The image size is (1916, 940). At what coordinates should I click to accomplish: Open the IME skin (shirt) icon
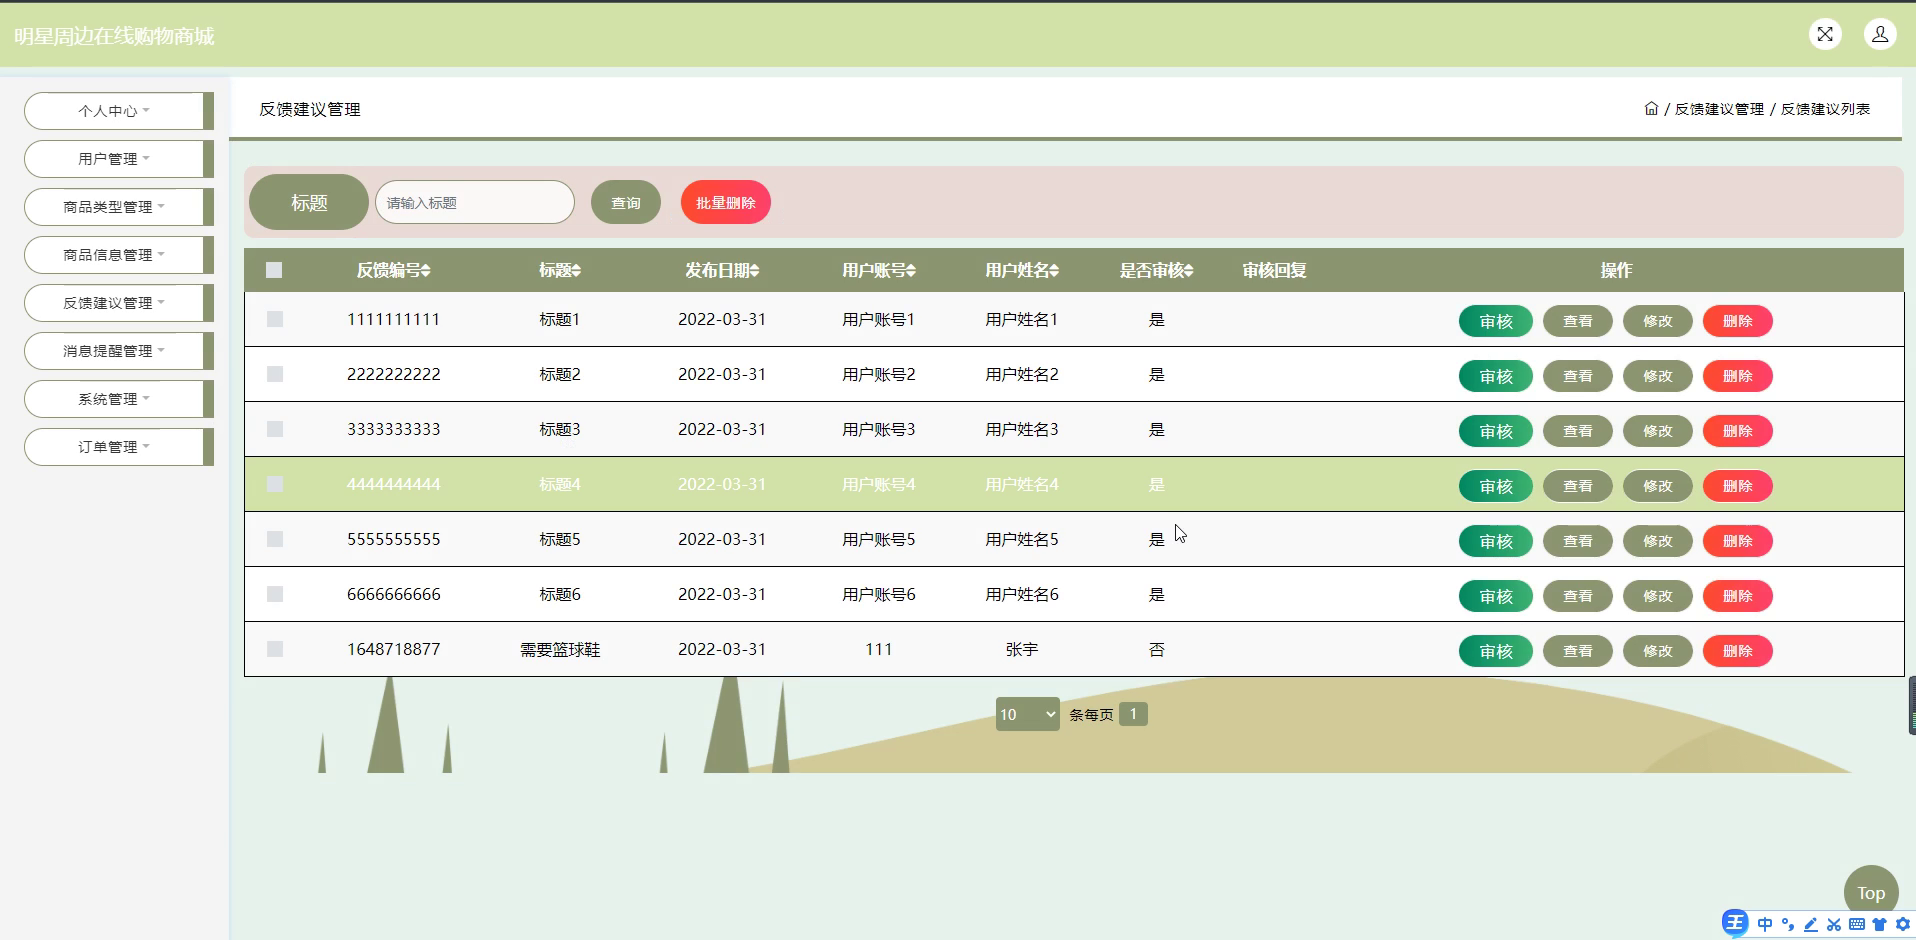1880,924
